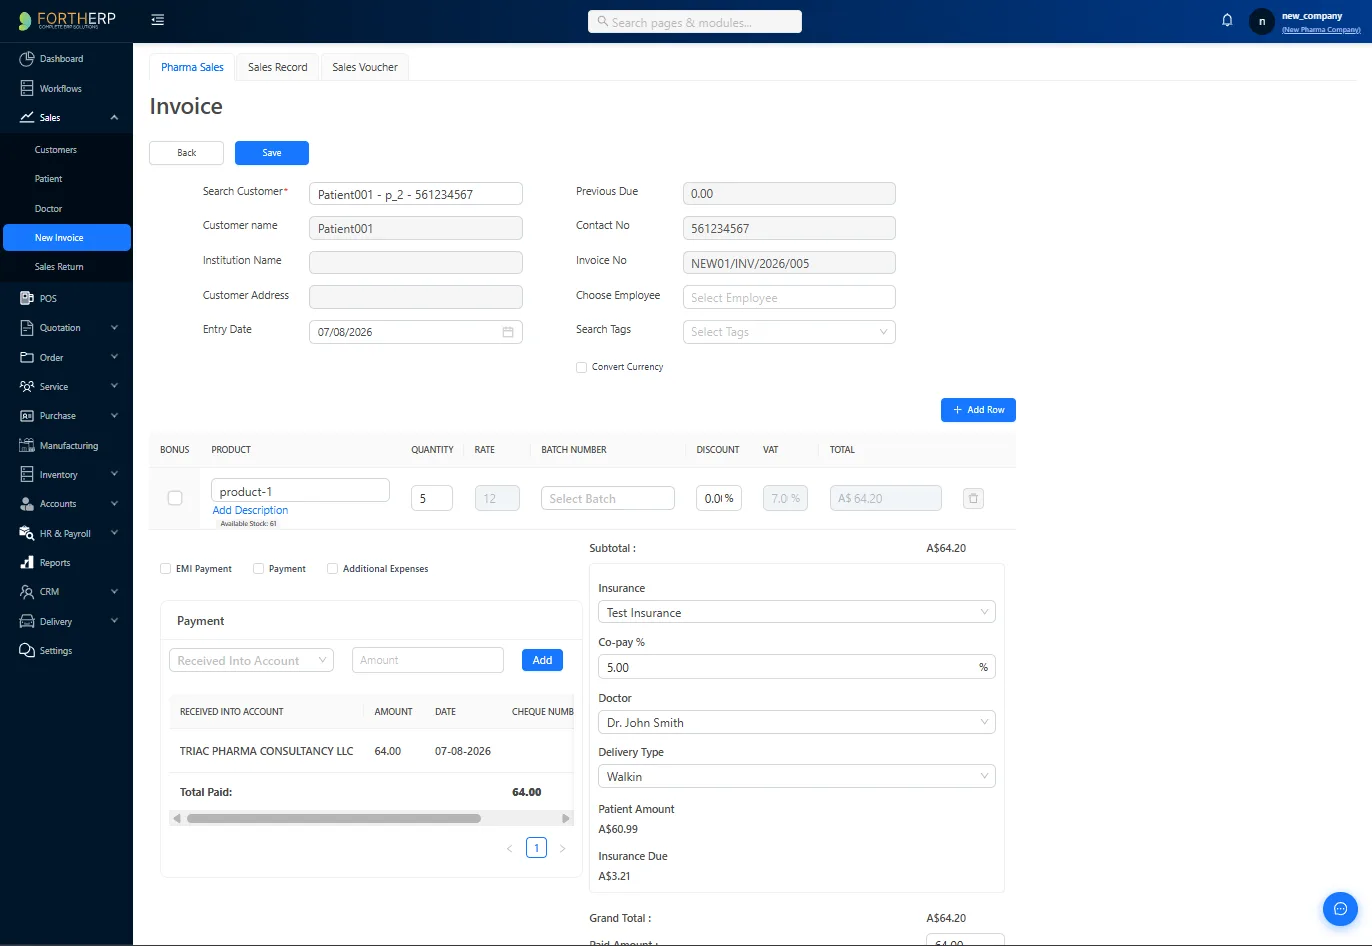The image size is (1372, 946).
Task: Click the Delivery truck icon
Action: click(27, 621)
